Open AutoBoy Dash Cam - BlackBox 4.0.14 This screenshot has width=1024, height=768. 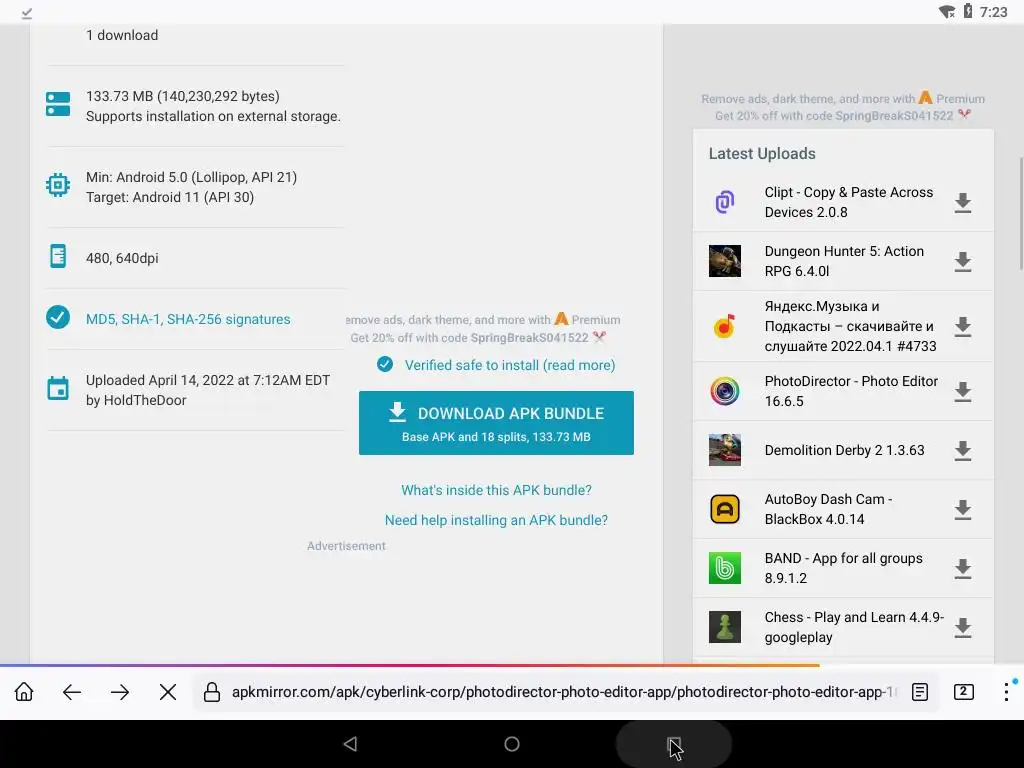828,509
